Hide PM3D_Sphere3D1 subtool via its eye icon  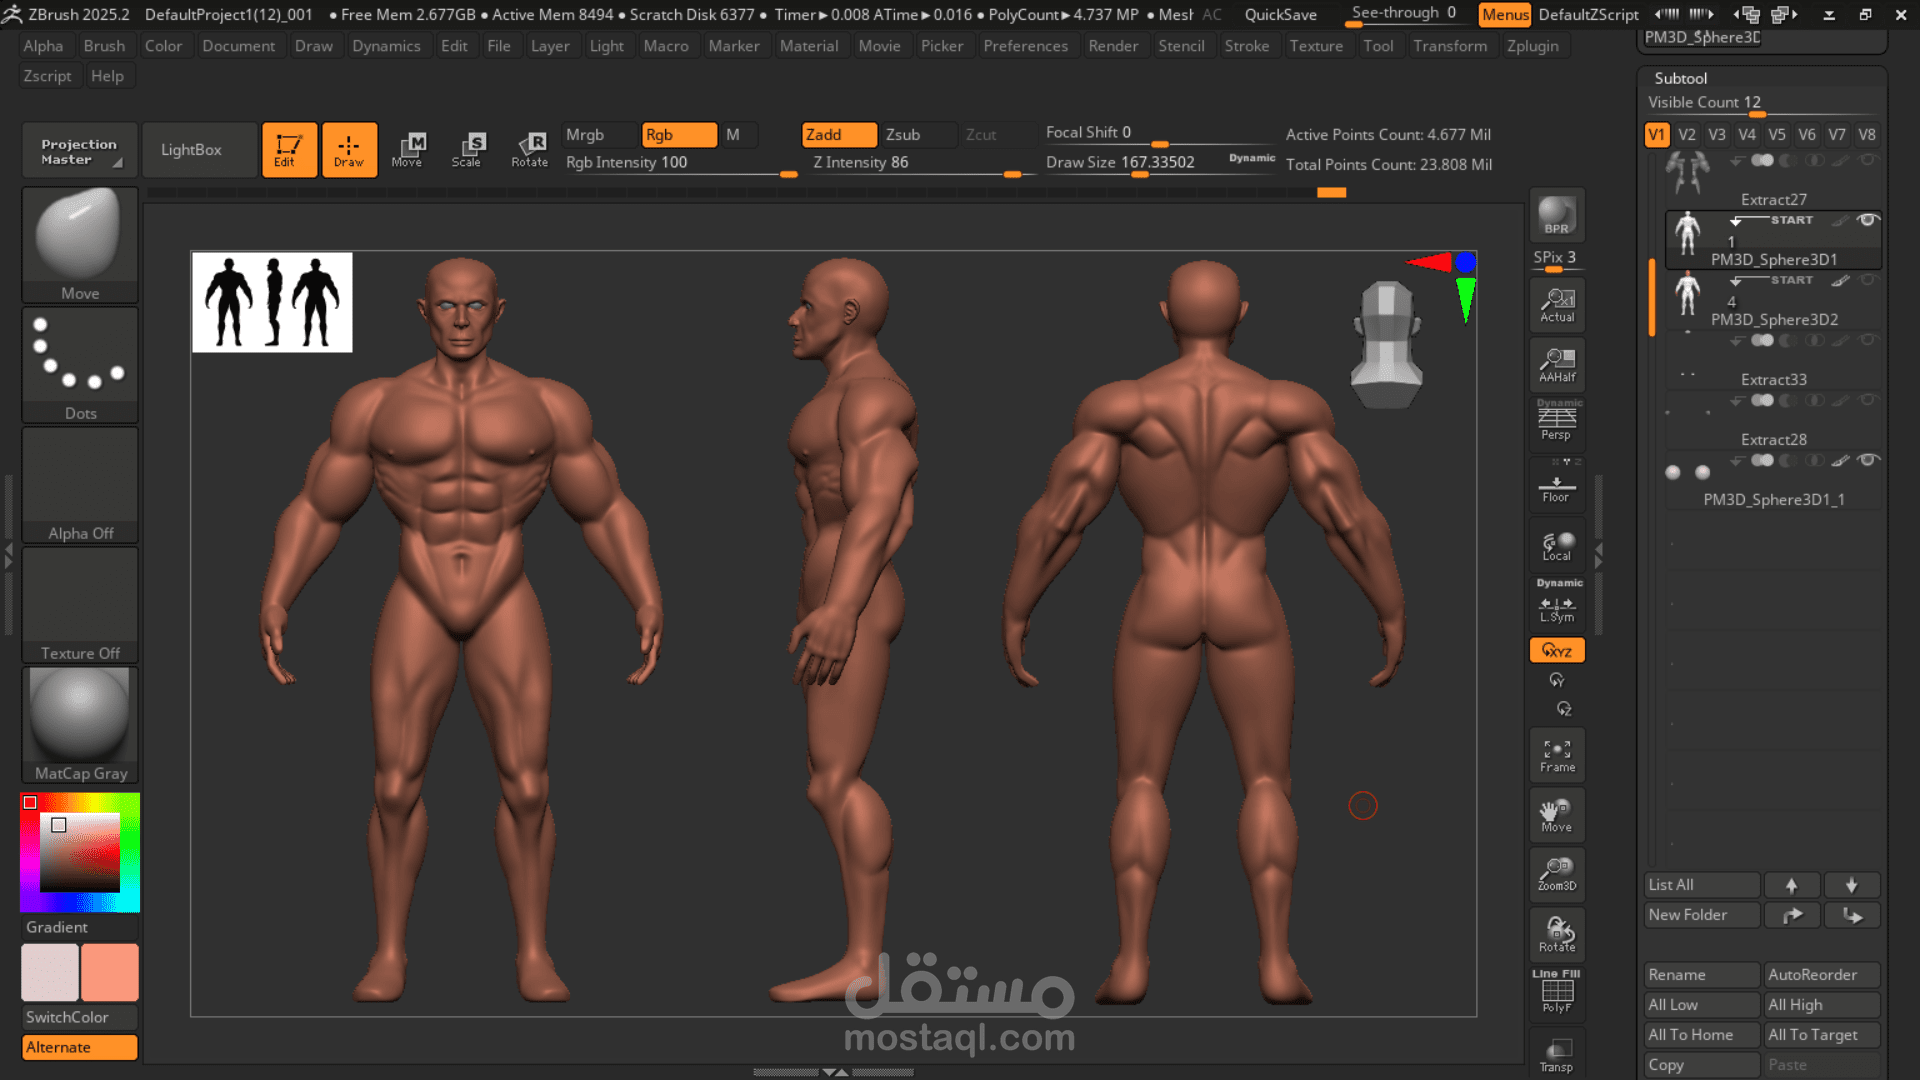coord(1866,220)
